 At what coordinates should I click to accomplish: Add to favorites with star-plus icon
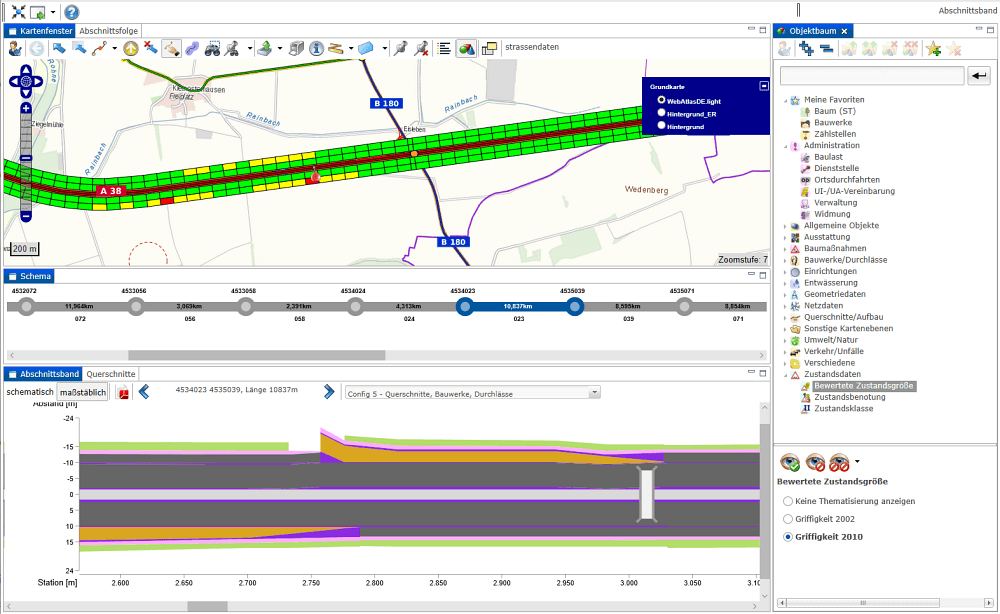point(933,49)
